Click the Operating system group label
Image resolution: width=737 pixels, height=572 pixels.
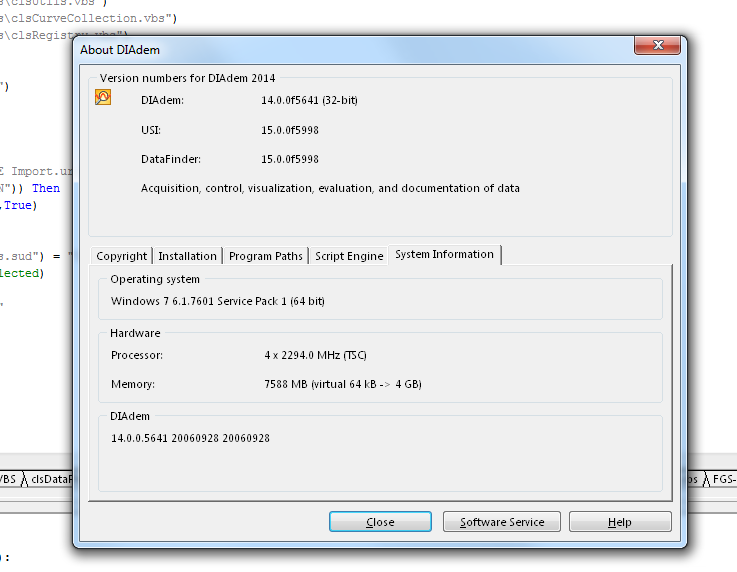155,279
